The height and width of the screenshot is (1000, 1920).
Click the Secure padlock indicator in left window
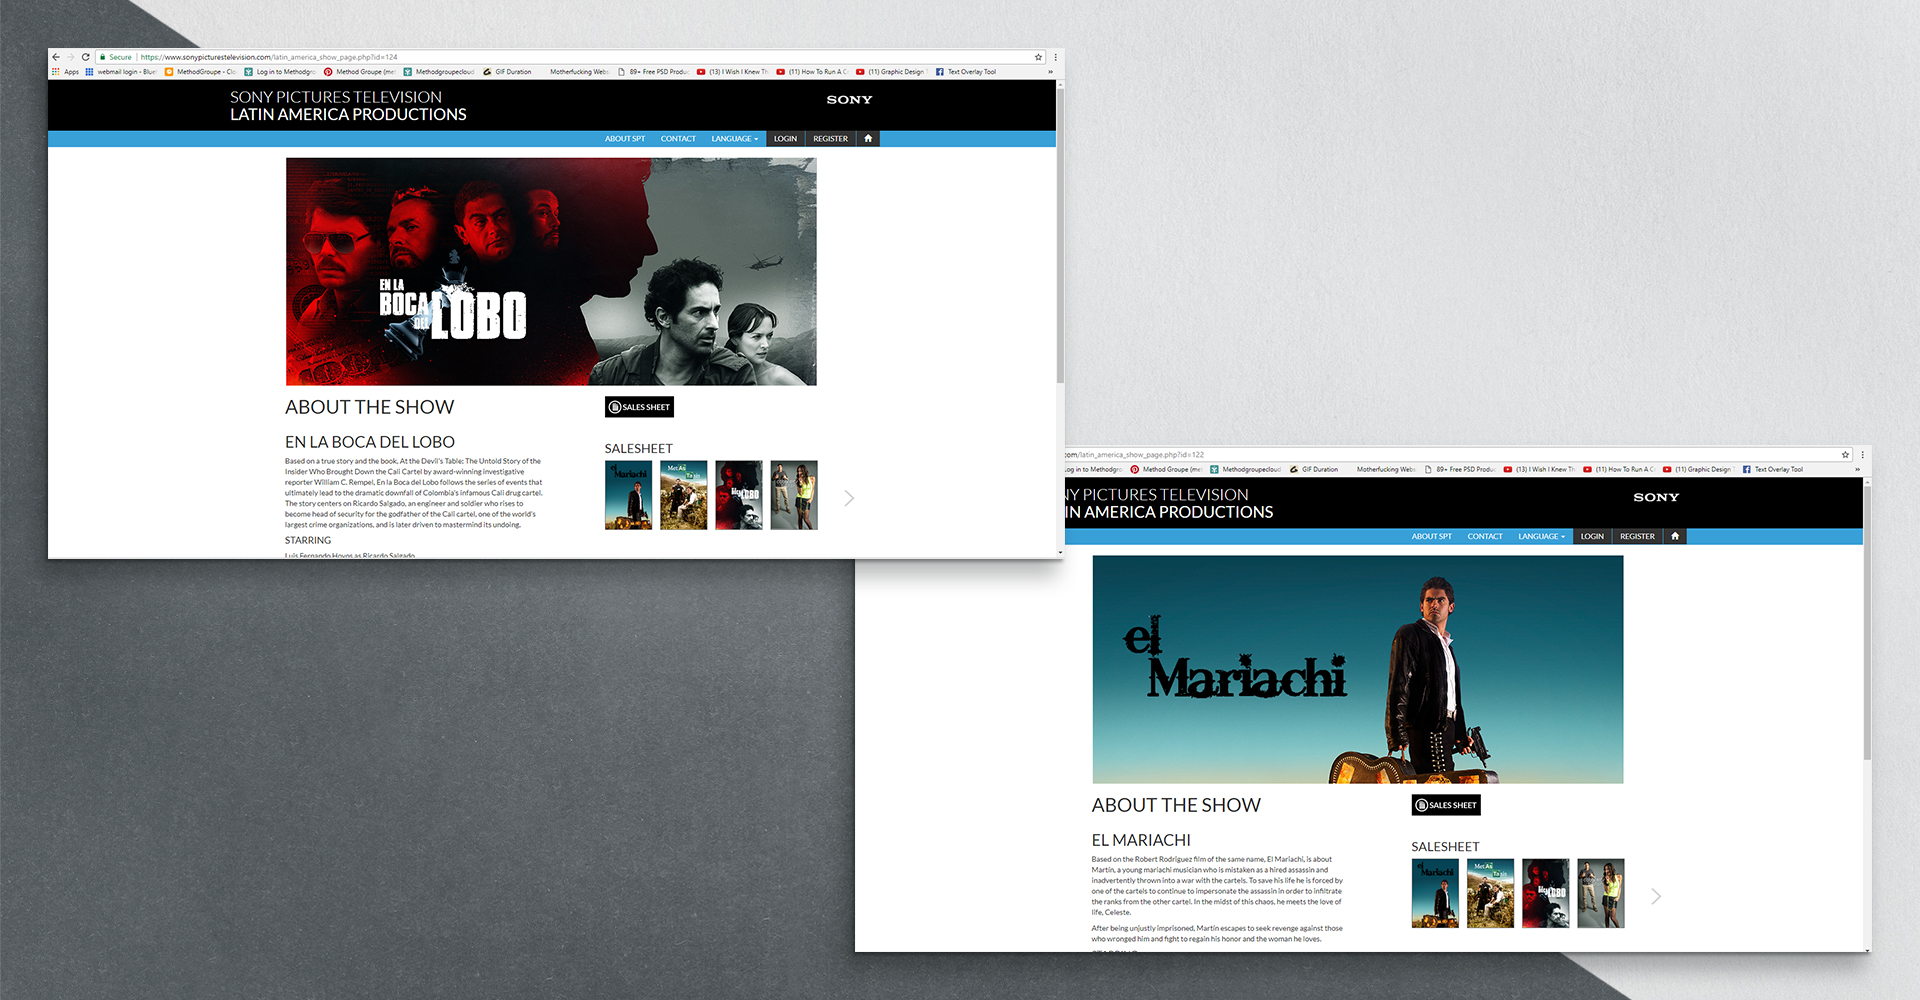tap(115, 57)
